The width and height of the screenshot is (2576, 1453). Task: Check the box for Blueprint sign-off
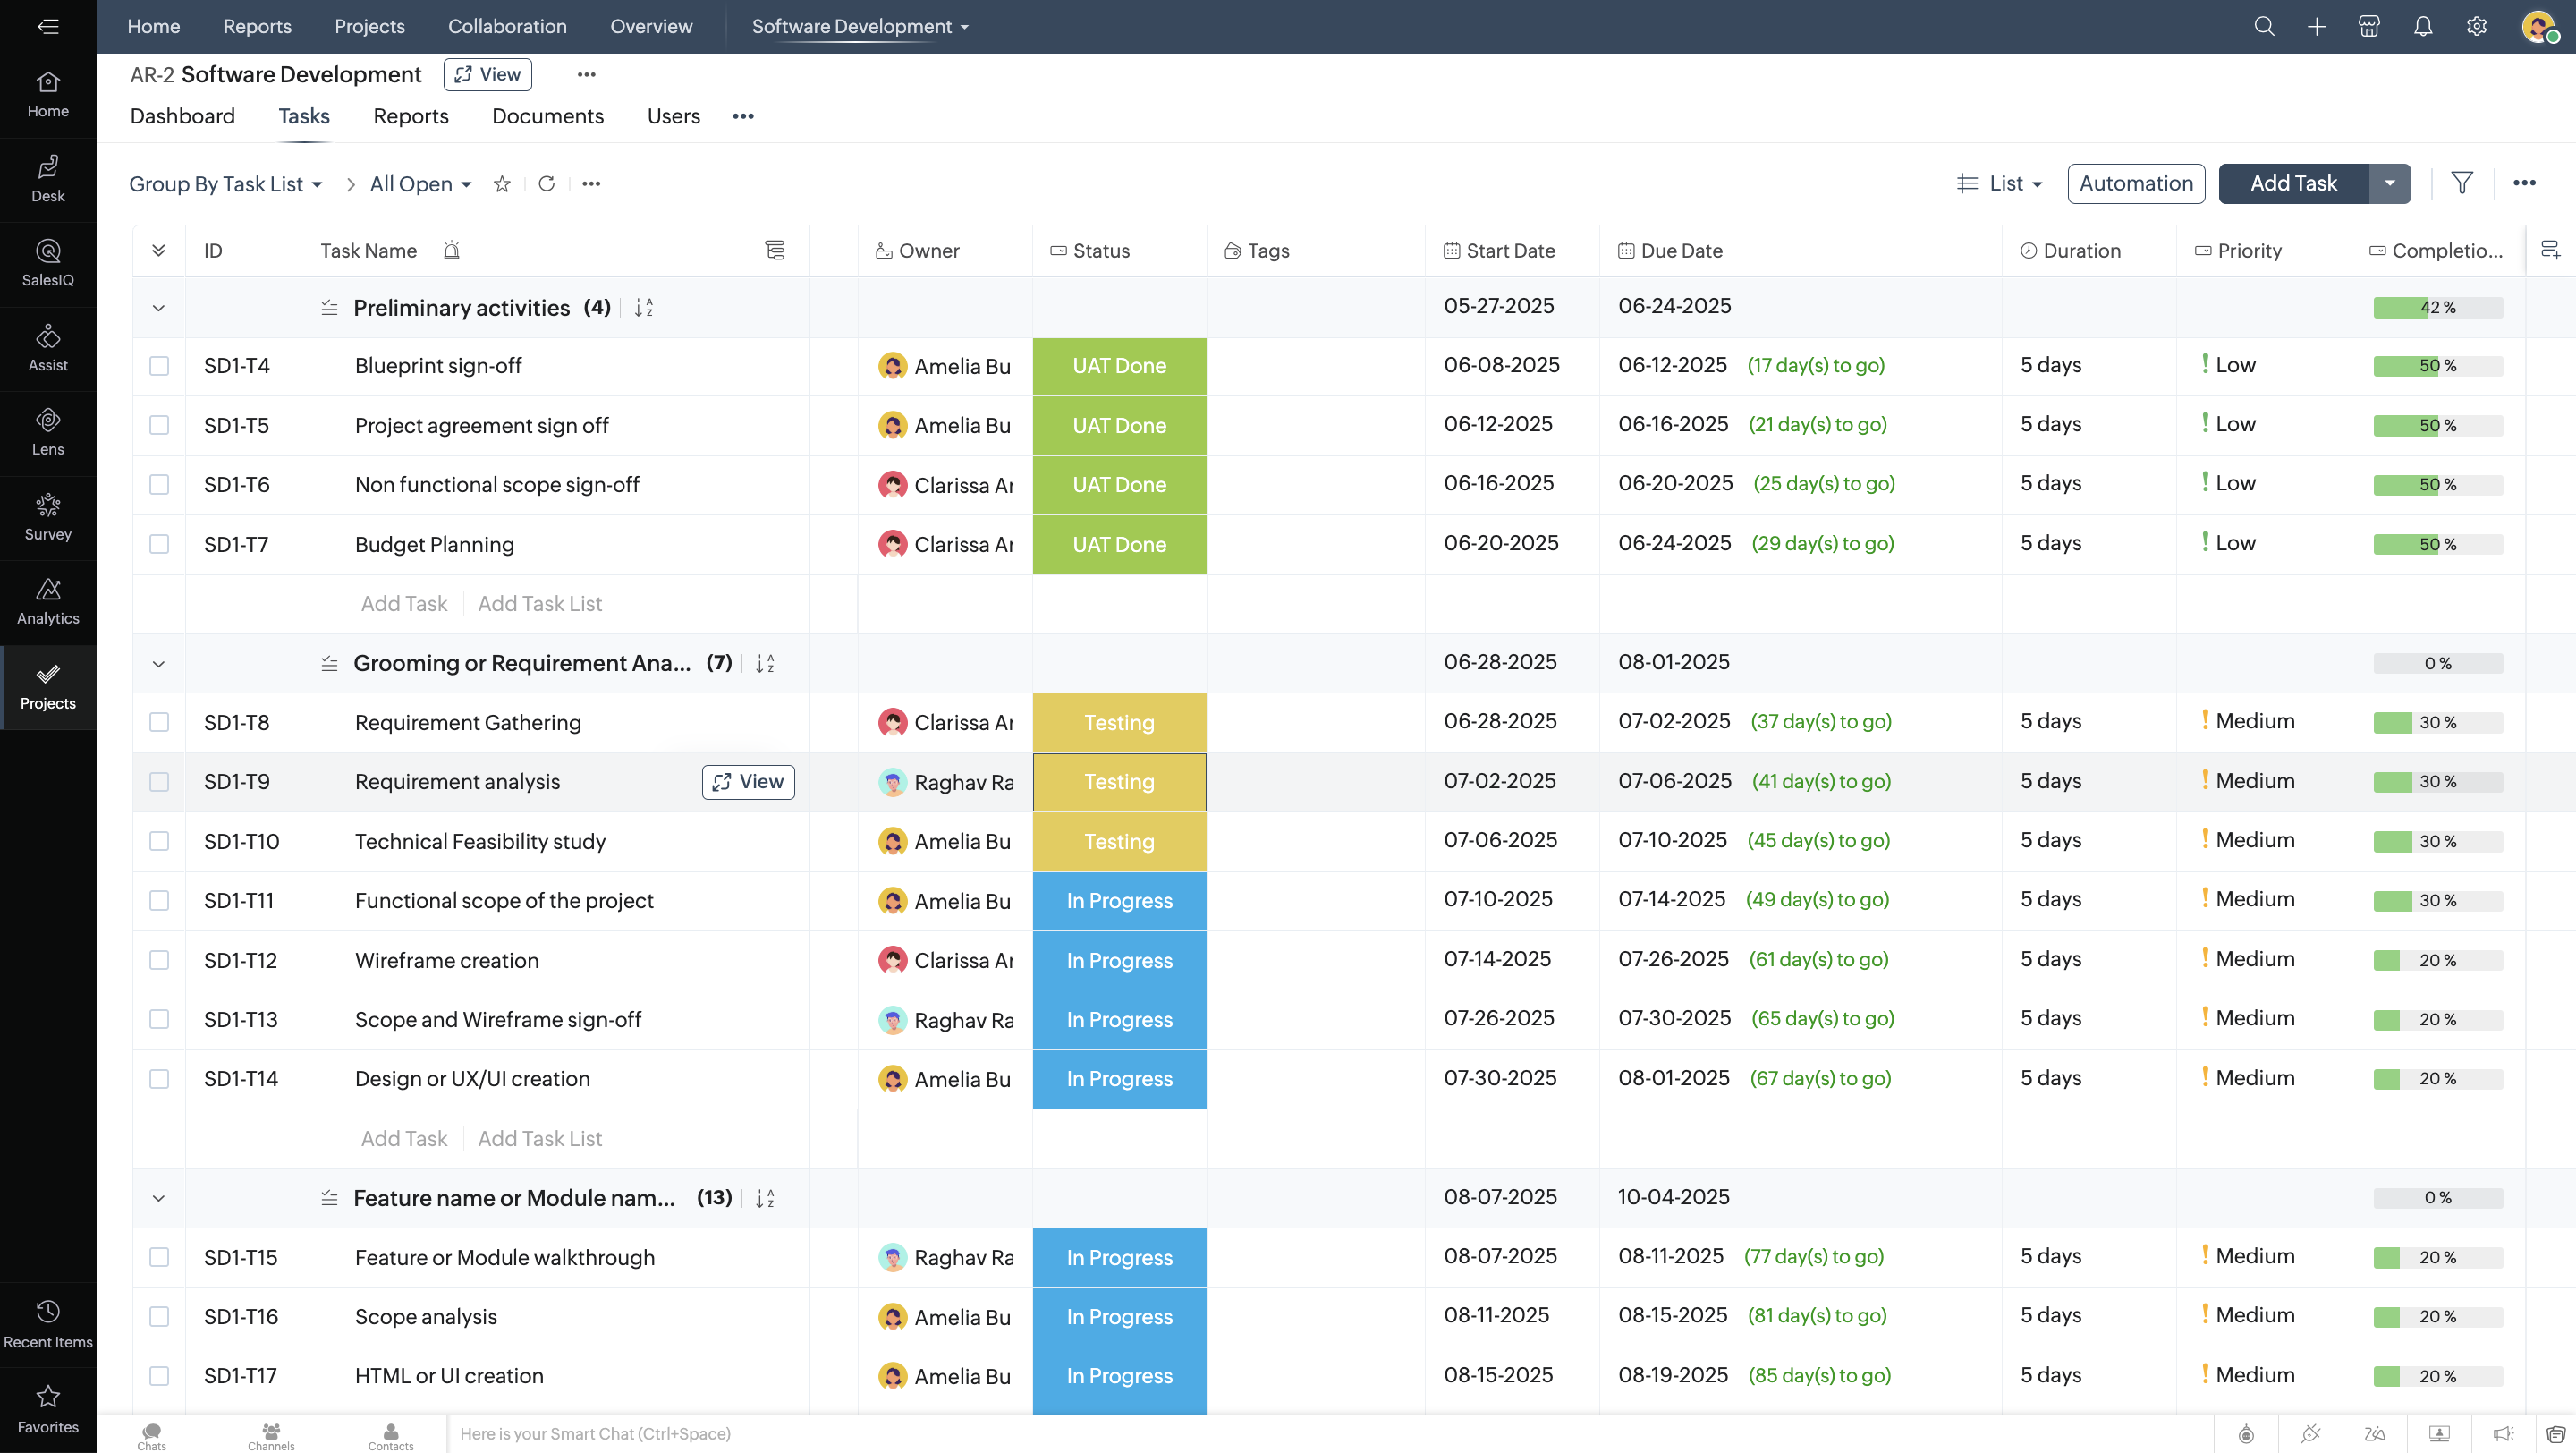coord(159,366)
